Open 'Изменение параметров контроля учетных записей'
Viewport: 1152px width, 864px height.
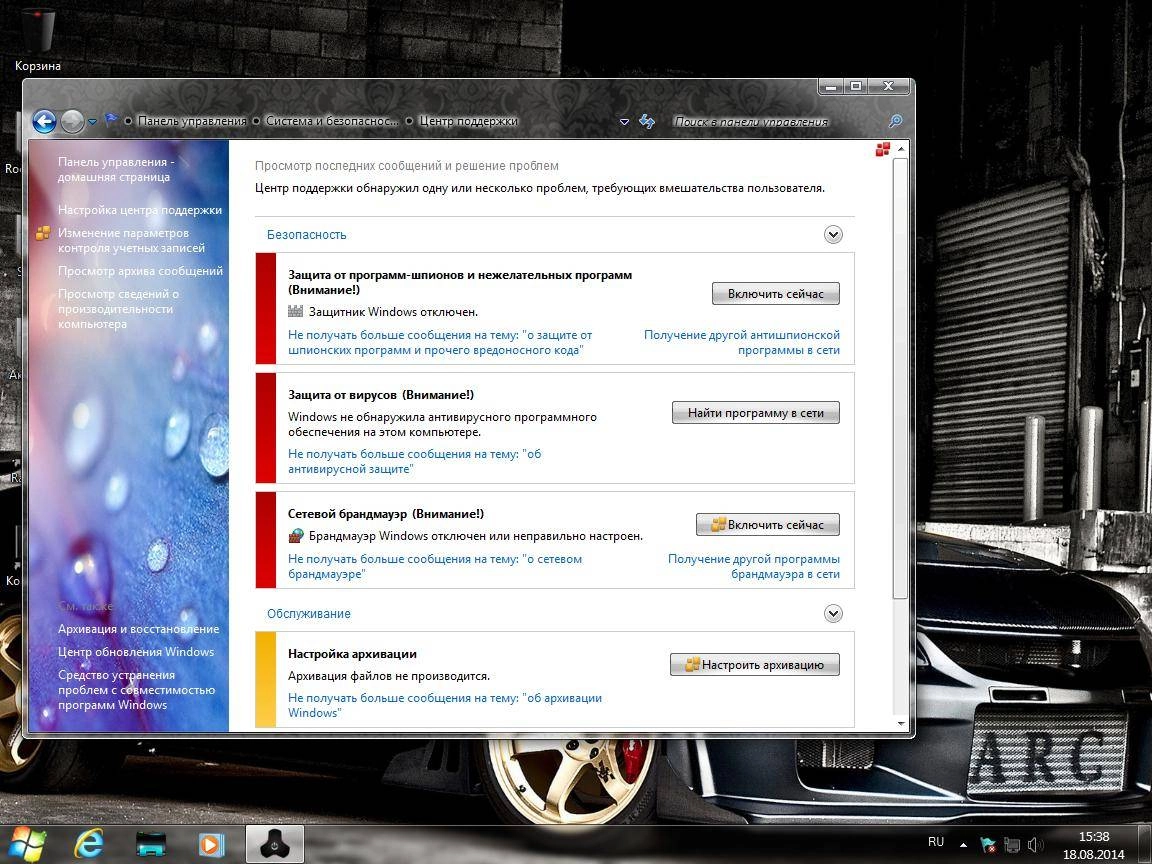pyautogui.click(x=131, y=240)
